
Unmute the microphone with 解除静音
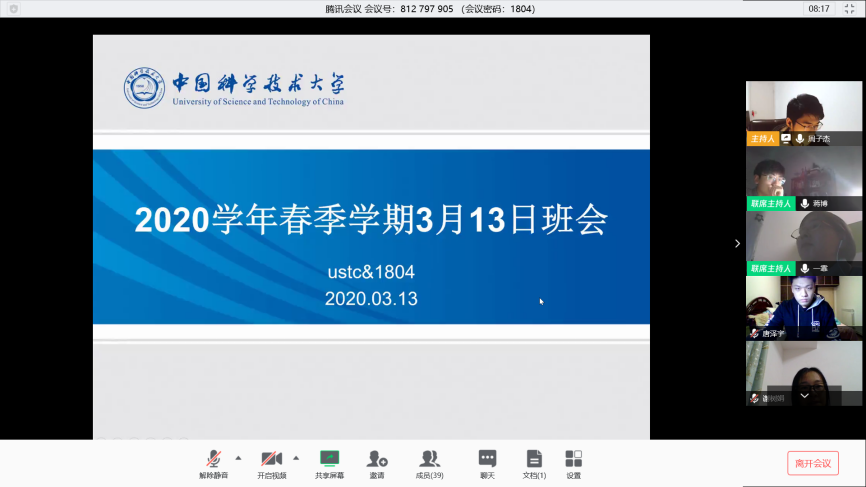point(213,462)
